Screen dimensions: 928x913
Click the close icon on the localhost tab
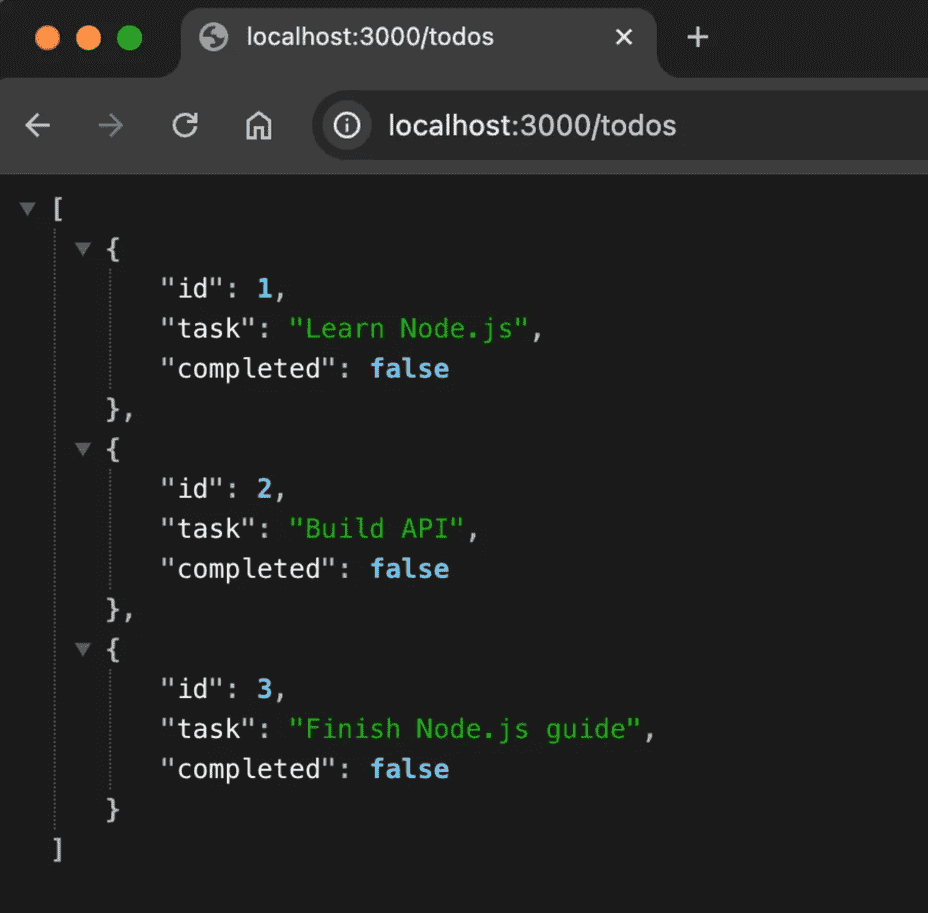[x=624, y=37]
